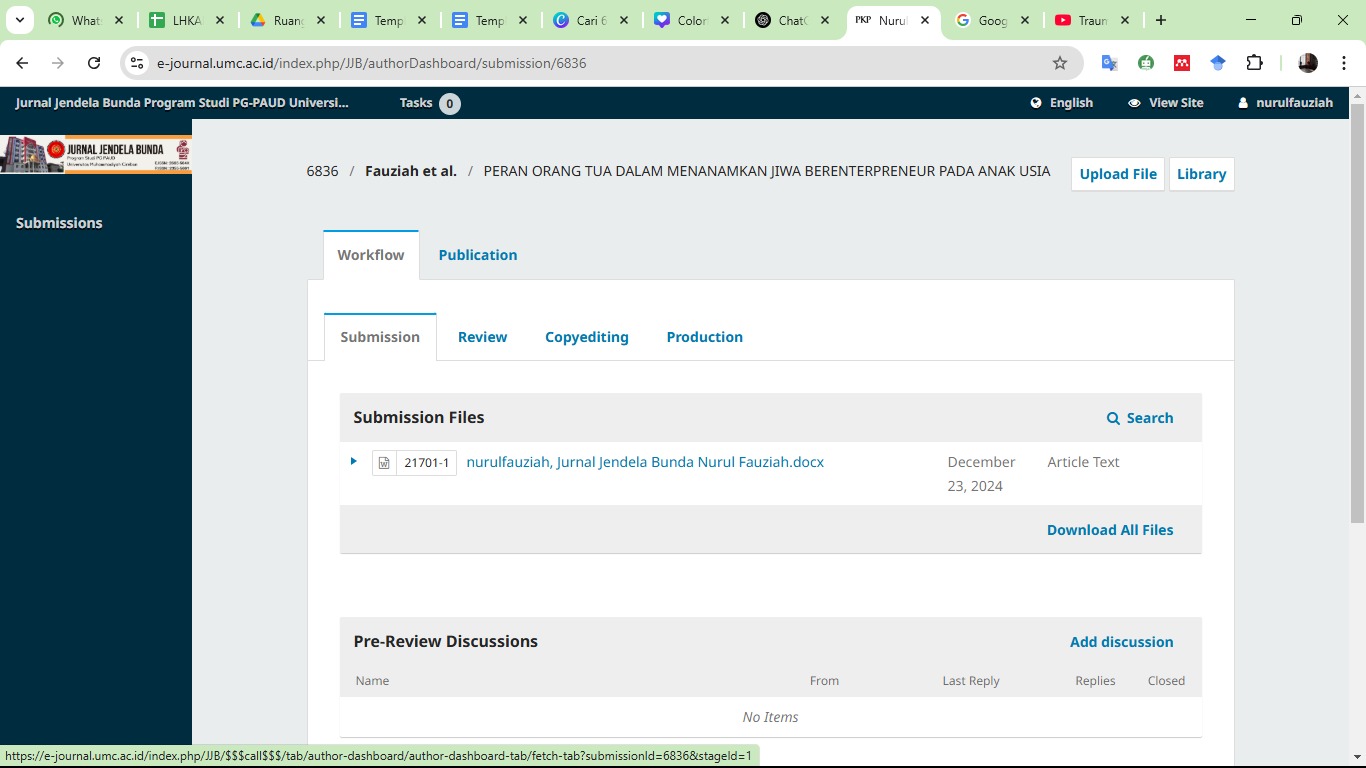Open the nurulfauziah user menu

tap(1285, 103)
